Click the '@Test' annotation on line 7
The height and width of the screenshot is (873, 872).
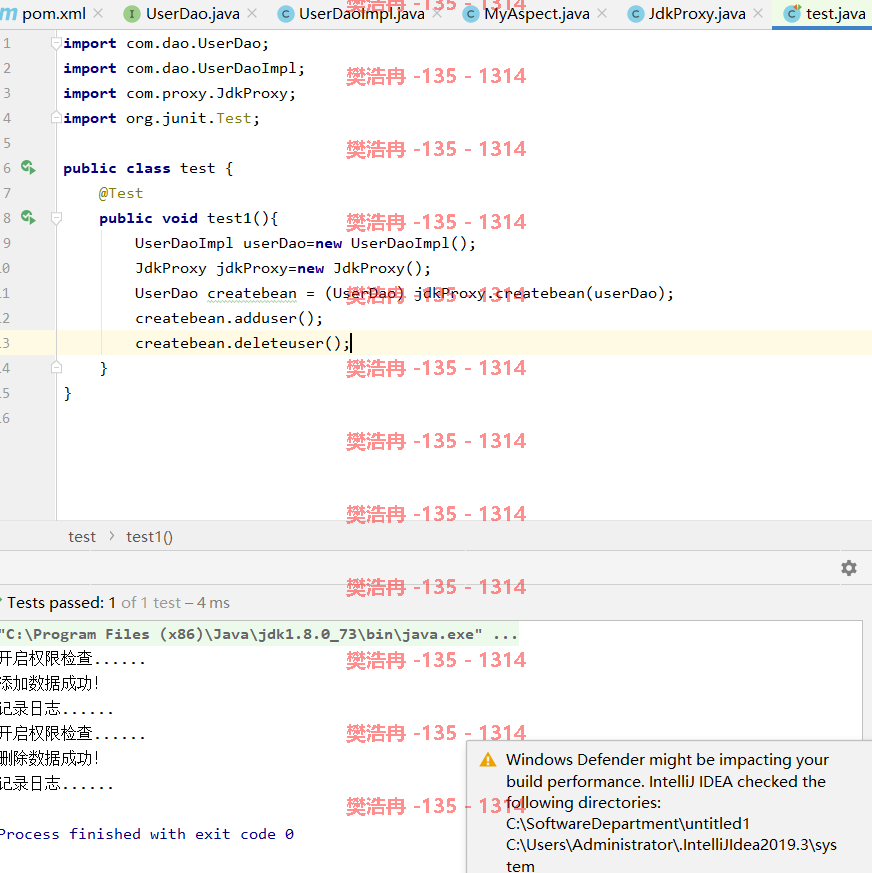tap(121, 193)
